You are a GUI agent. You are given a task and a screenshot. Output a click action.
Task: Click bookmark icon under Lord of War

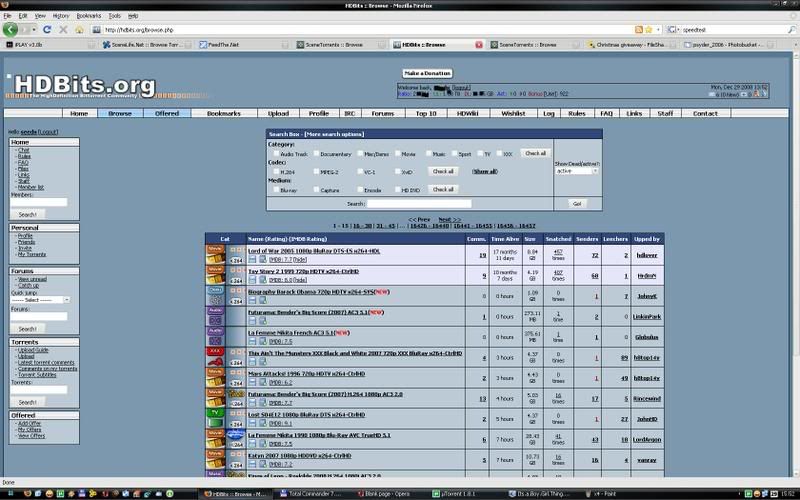(262, 259)
